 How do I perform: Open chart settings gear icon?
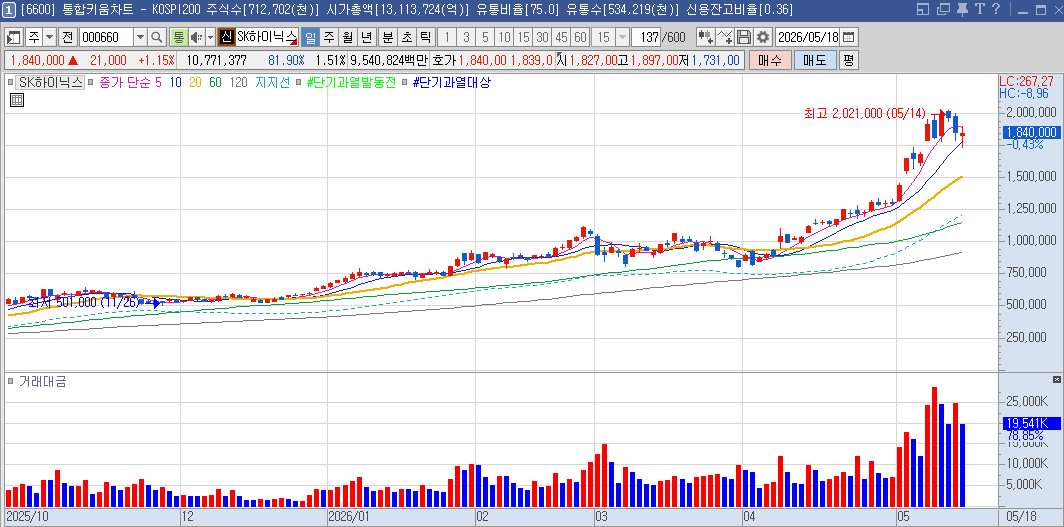763,37
